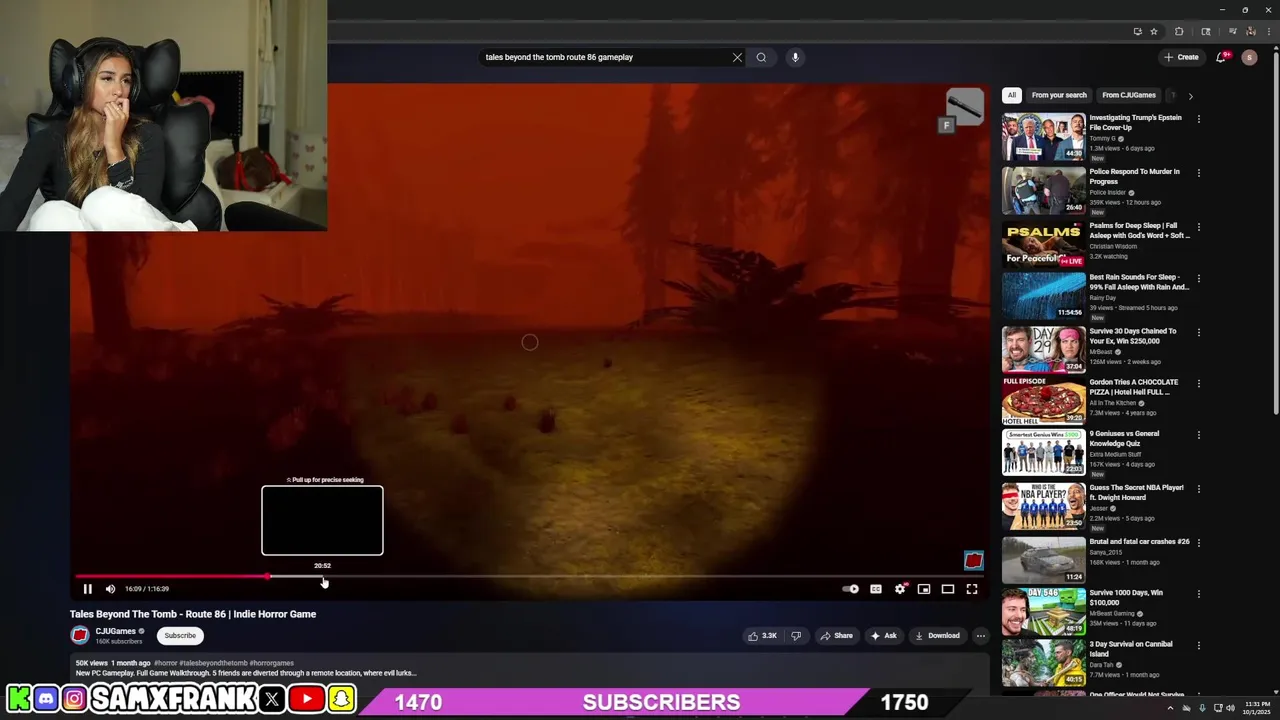The height and width of the screenshot is (720, 1280).
Task: Expand the video description box
Action: pos(530,670)
